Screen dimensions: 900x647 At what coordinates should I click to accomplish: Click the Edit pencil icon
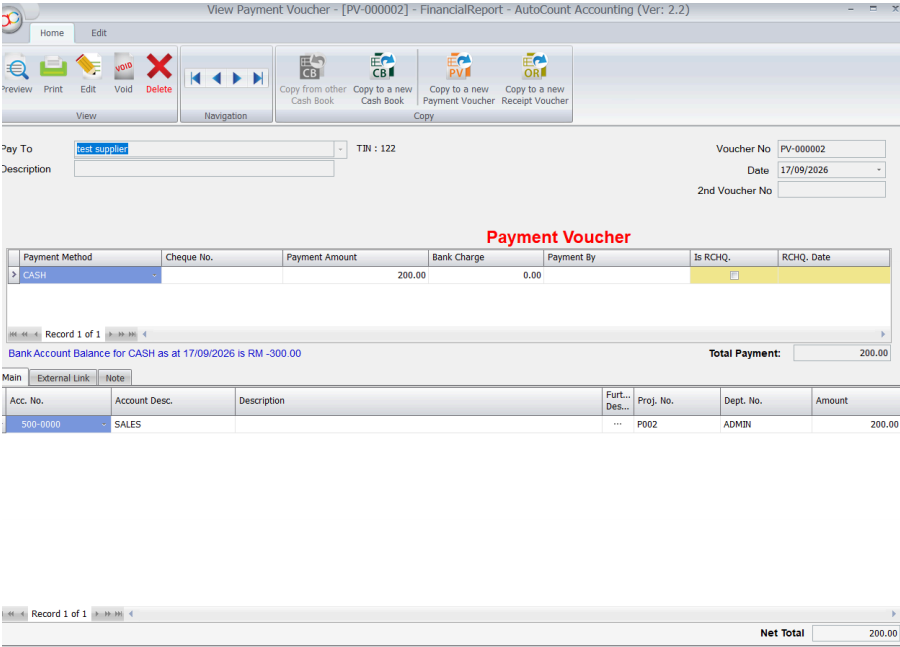(88, 74)
